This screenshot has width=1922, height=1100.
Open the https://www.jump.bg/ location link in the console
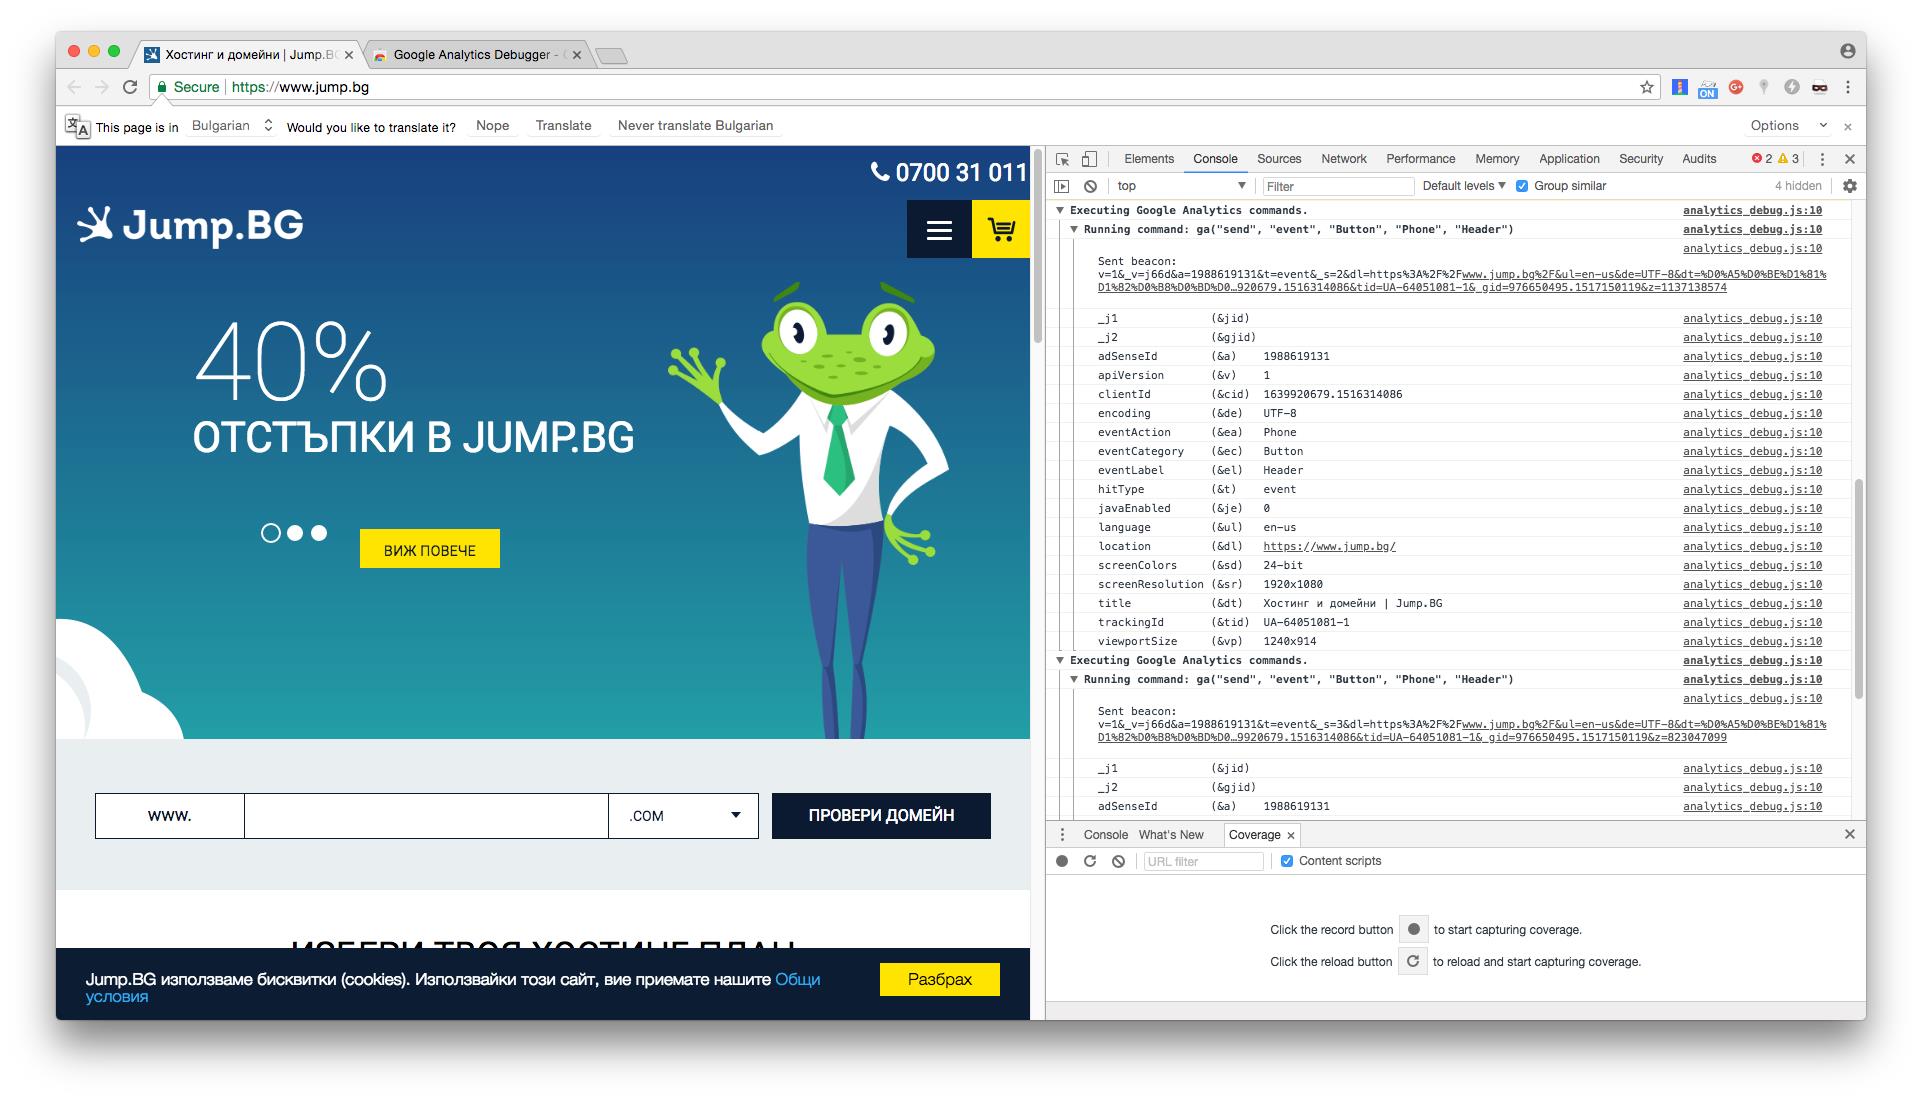1329,546
